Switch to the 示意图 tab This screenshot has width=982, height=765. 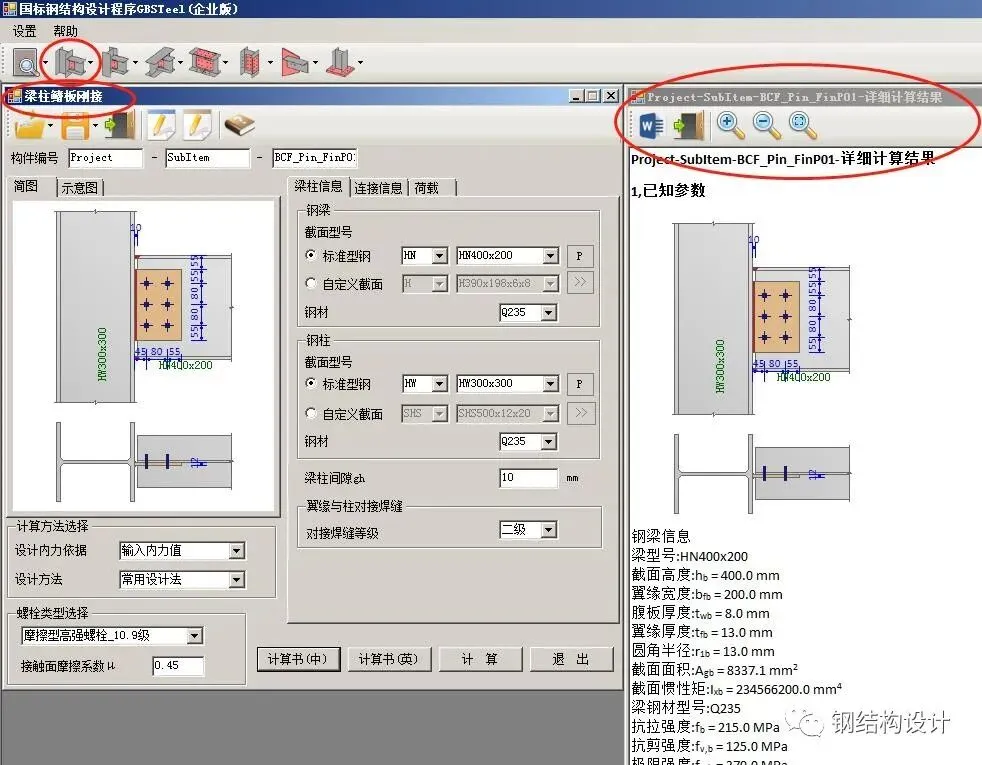click(80, 187)
